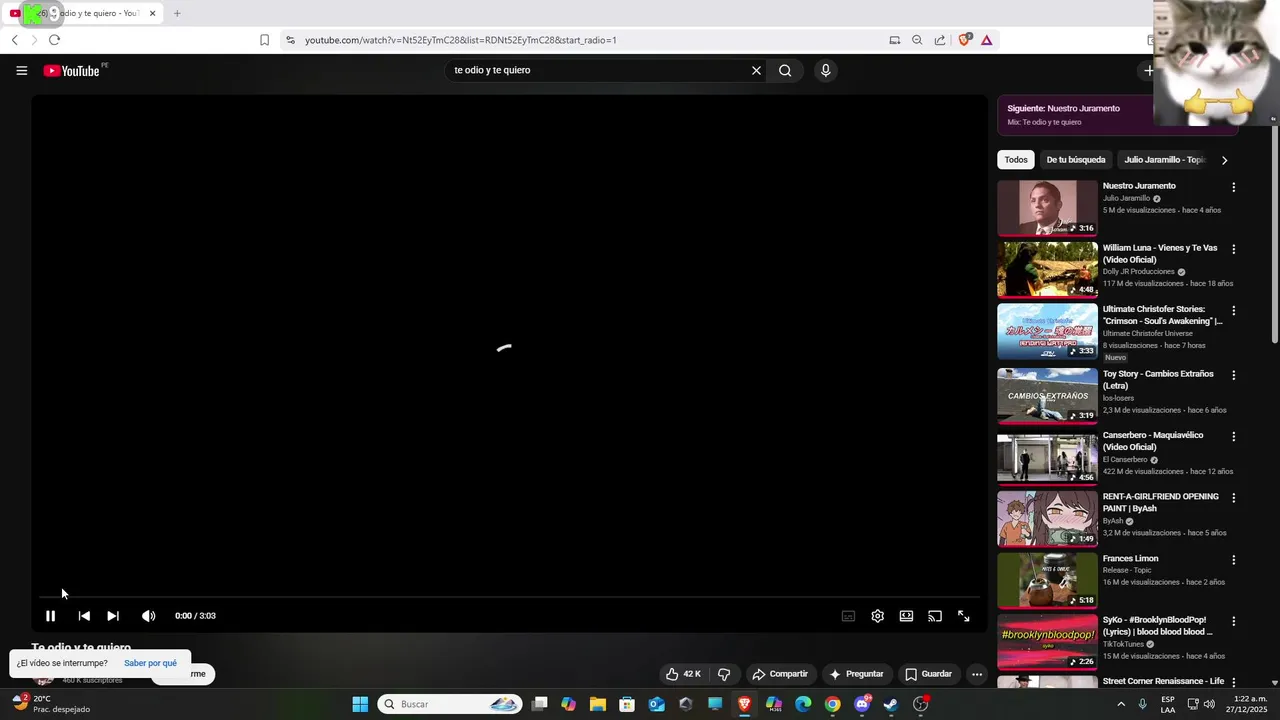Dislike the video

tap(724, 674)
